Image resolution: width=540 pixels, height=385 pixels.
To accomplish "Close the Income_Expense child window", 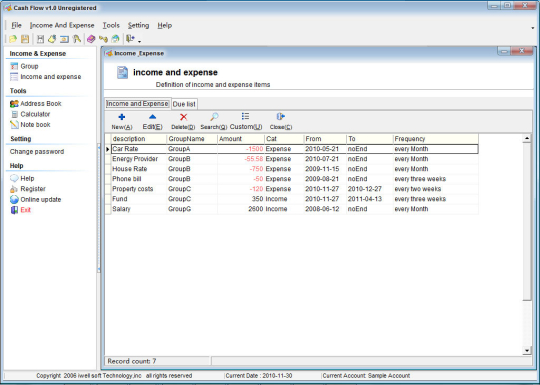I will [x=522, y=51].
